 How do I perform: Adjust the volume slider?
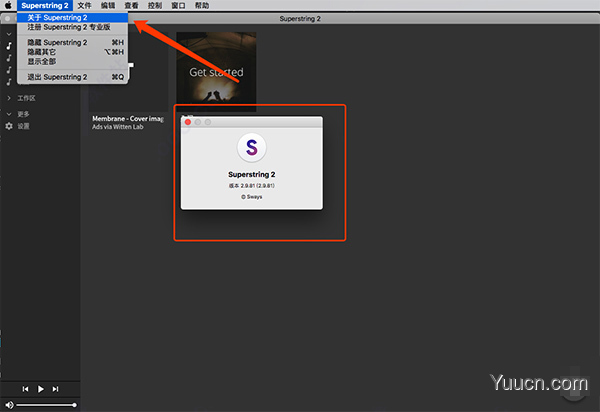click(x=47, y=405)
